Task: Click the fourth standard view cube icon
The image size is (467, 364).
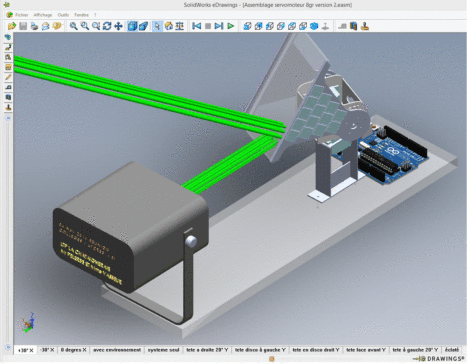Action: (281, 26)
